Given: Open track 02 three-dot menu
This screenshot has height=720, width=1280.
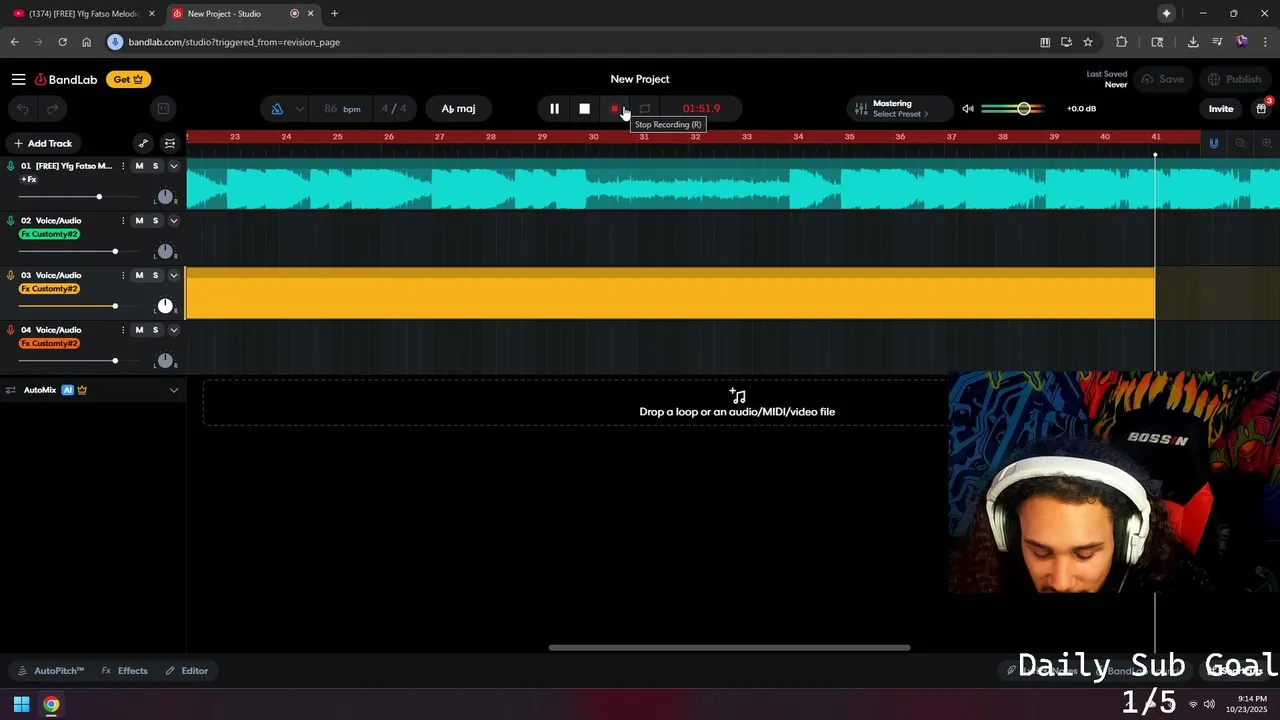Looking at the screenshot, I should point(123,220).
